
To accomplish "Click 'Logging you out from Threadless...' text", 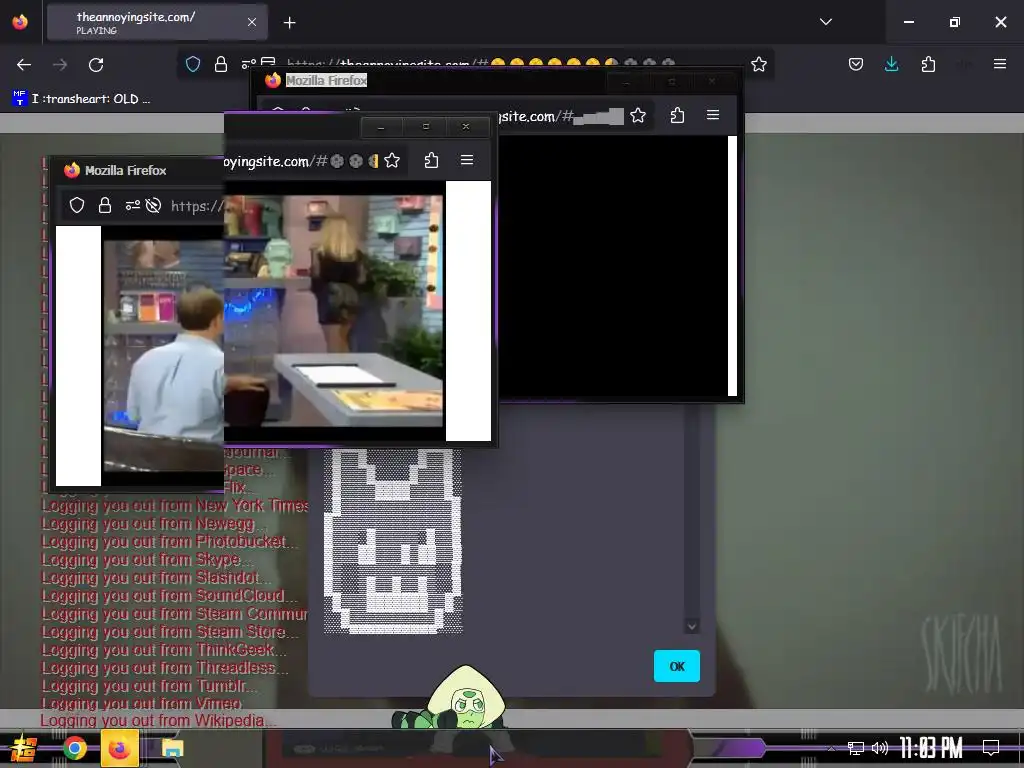I will [165, 668].
